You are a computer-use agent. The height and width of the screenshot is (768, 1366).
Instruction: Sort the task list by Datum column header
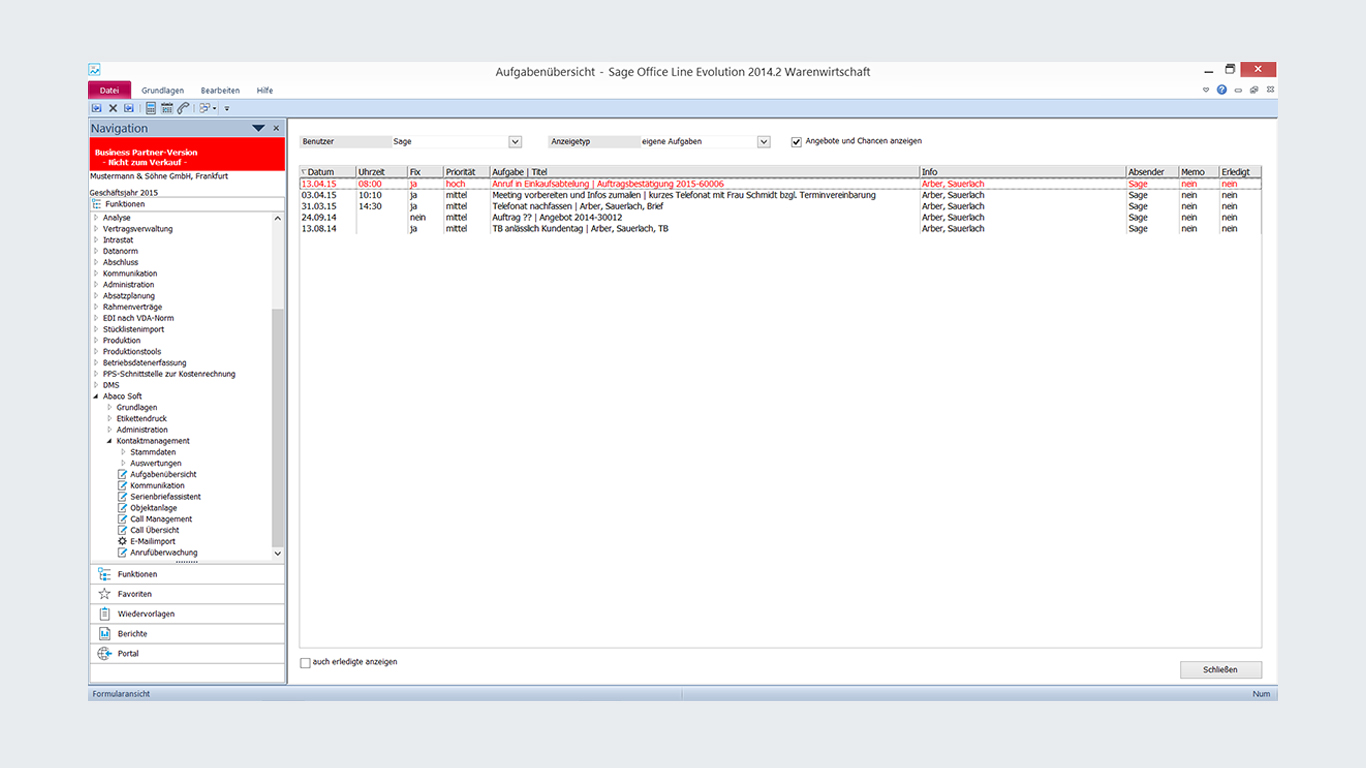tap(327, 172)
